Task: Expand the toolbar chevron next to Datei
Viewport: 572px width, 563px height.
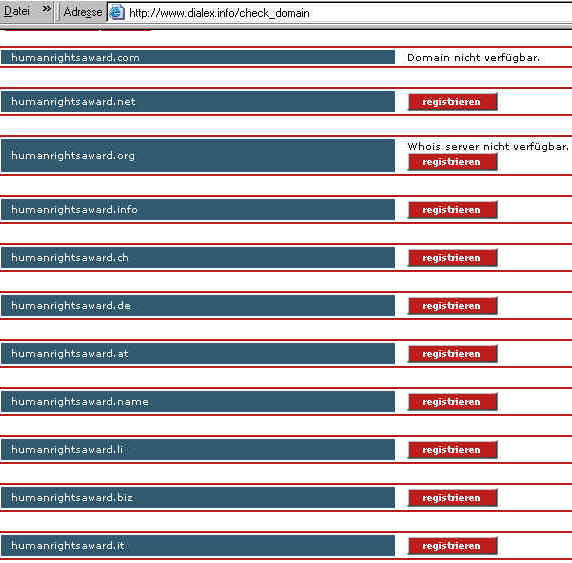Action: pos(46,9)
